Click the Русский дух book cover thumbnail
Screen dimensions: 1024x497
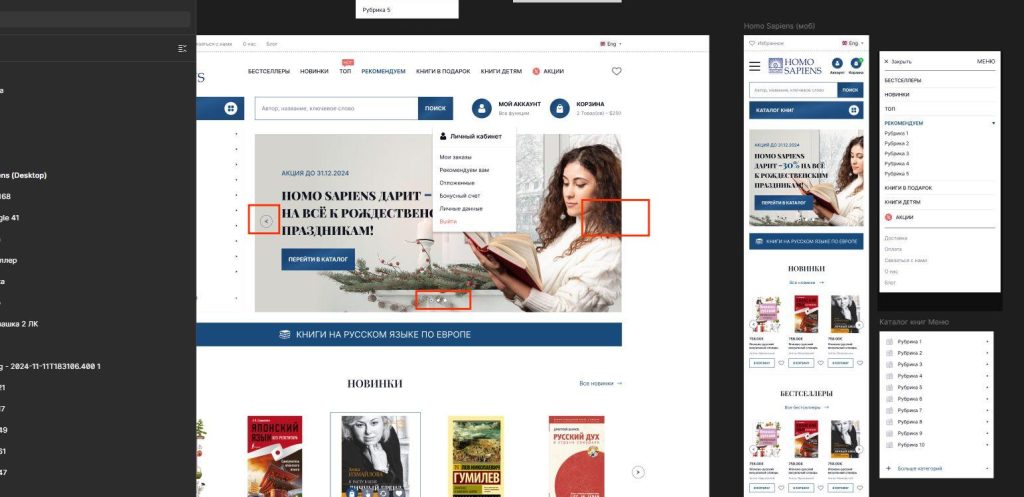[577, 457]
